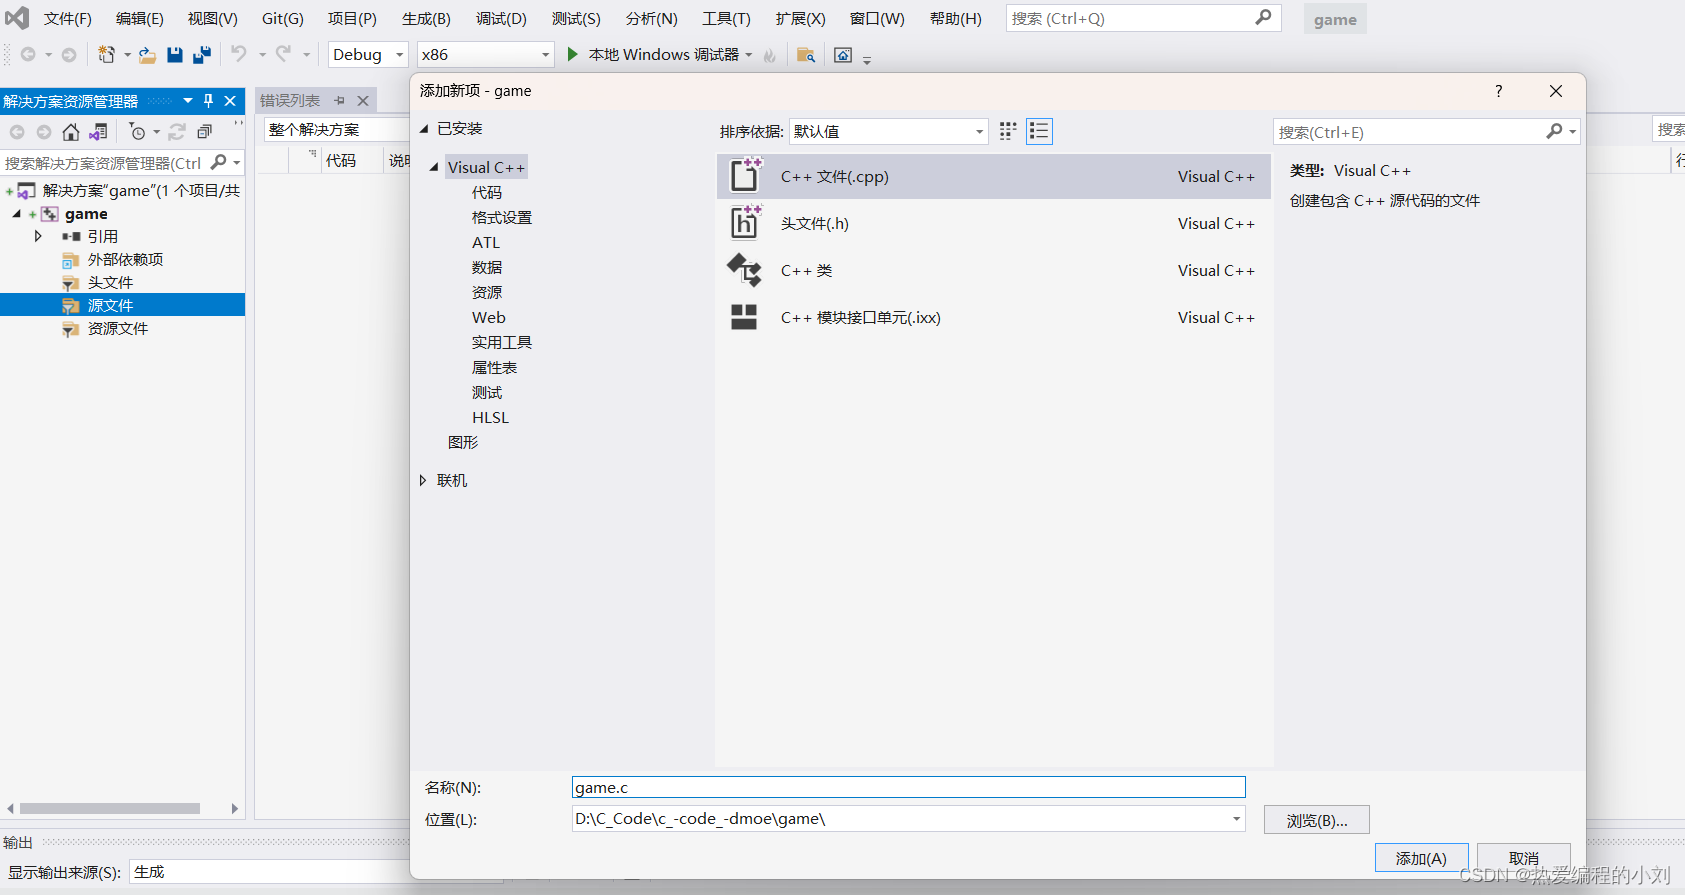The image size is (1685, 895).
Task: Select the Web category
Action: coord(489,317)
